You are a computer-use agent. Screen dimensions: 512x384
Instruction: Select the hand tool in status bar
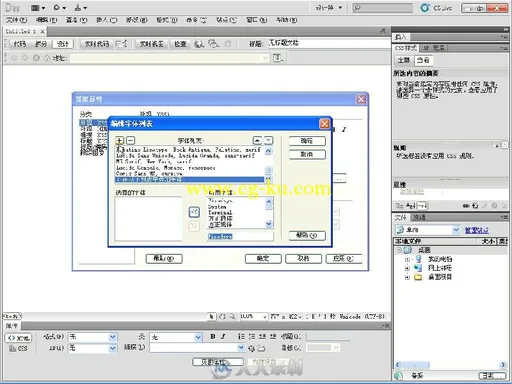pos(222,316)
